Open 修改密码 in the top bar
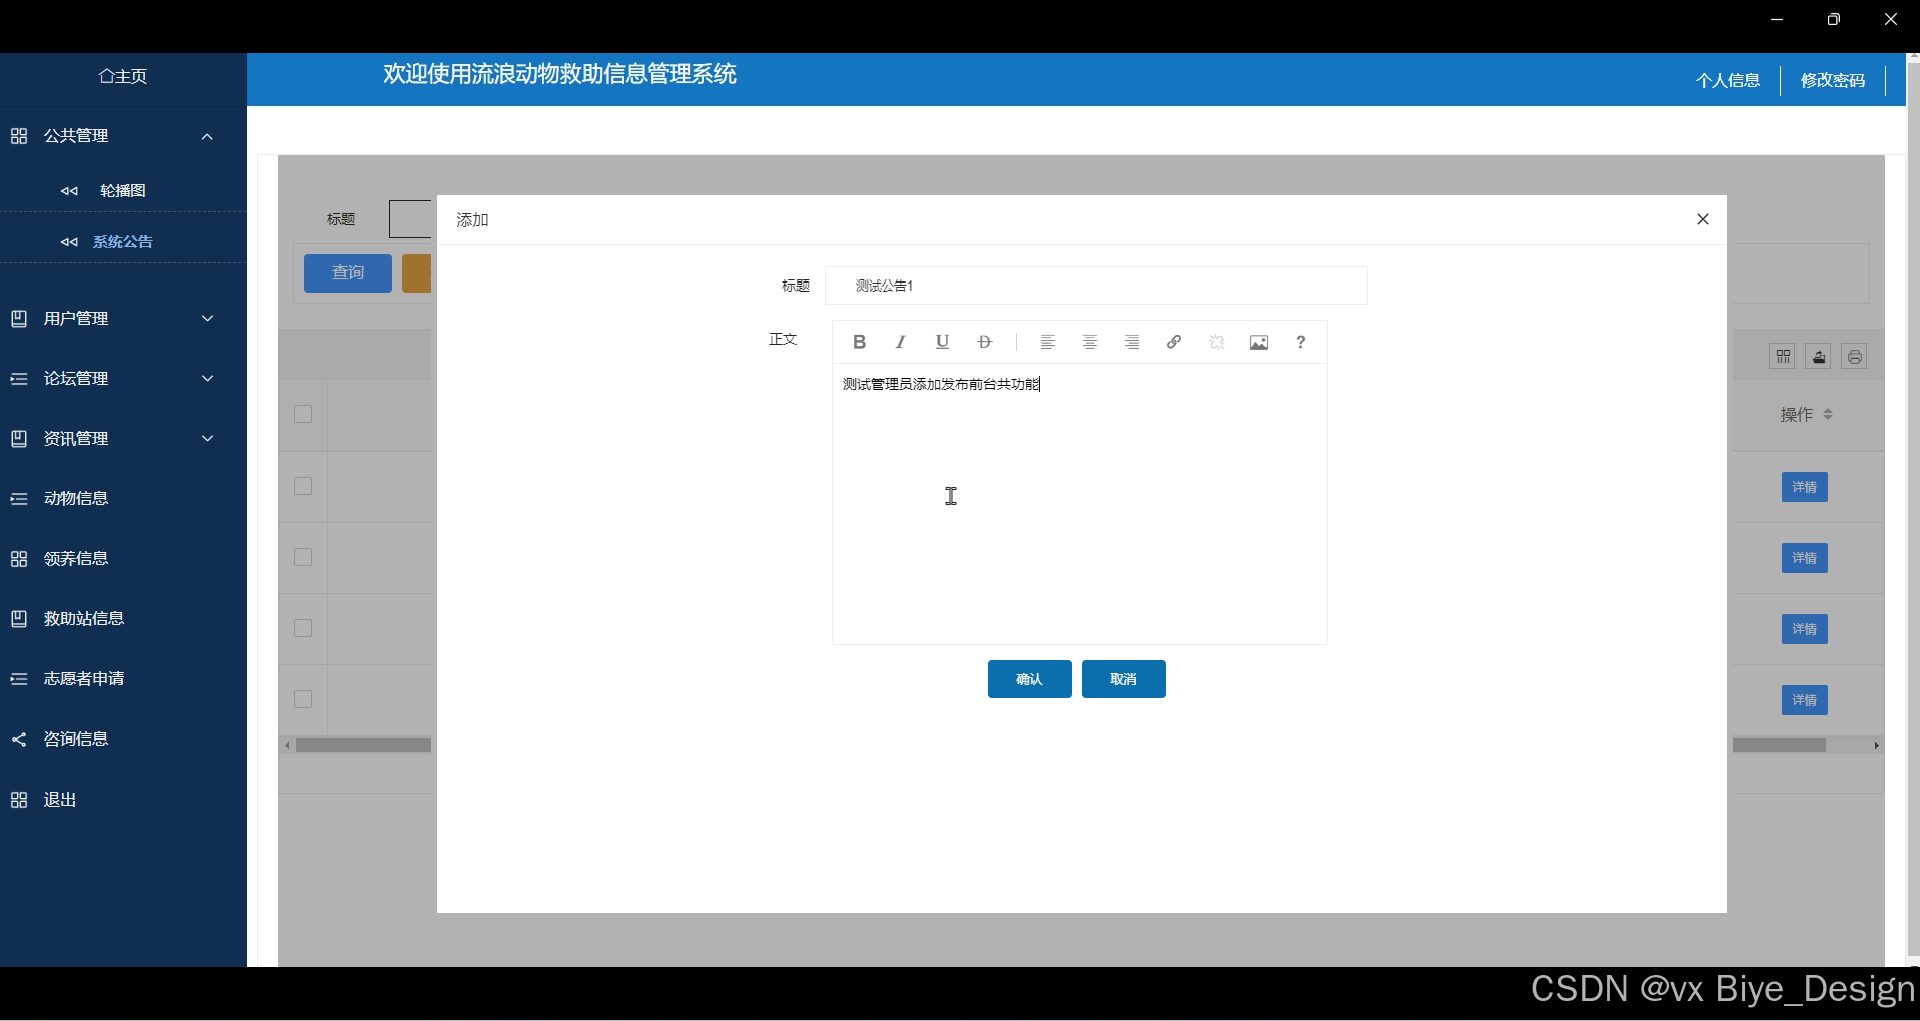The height and width of the screenshot is (1021, 1920). pos(1833,80)
